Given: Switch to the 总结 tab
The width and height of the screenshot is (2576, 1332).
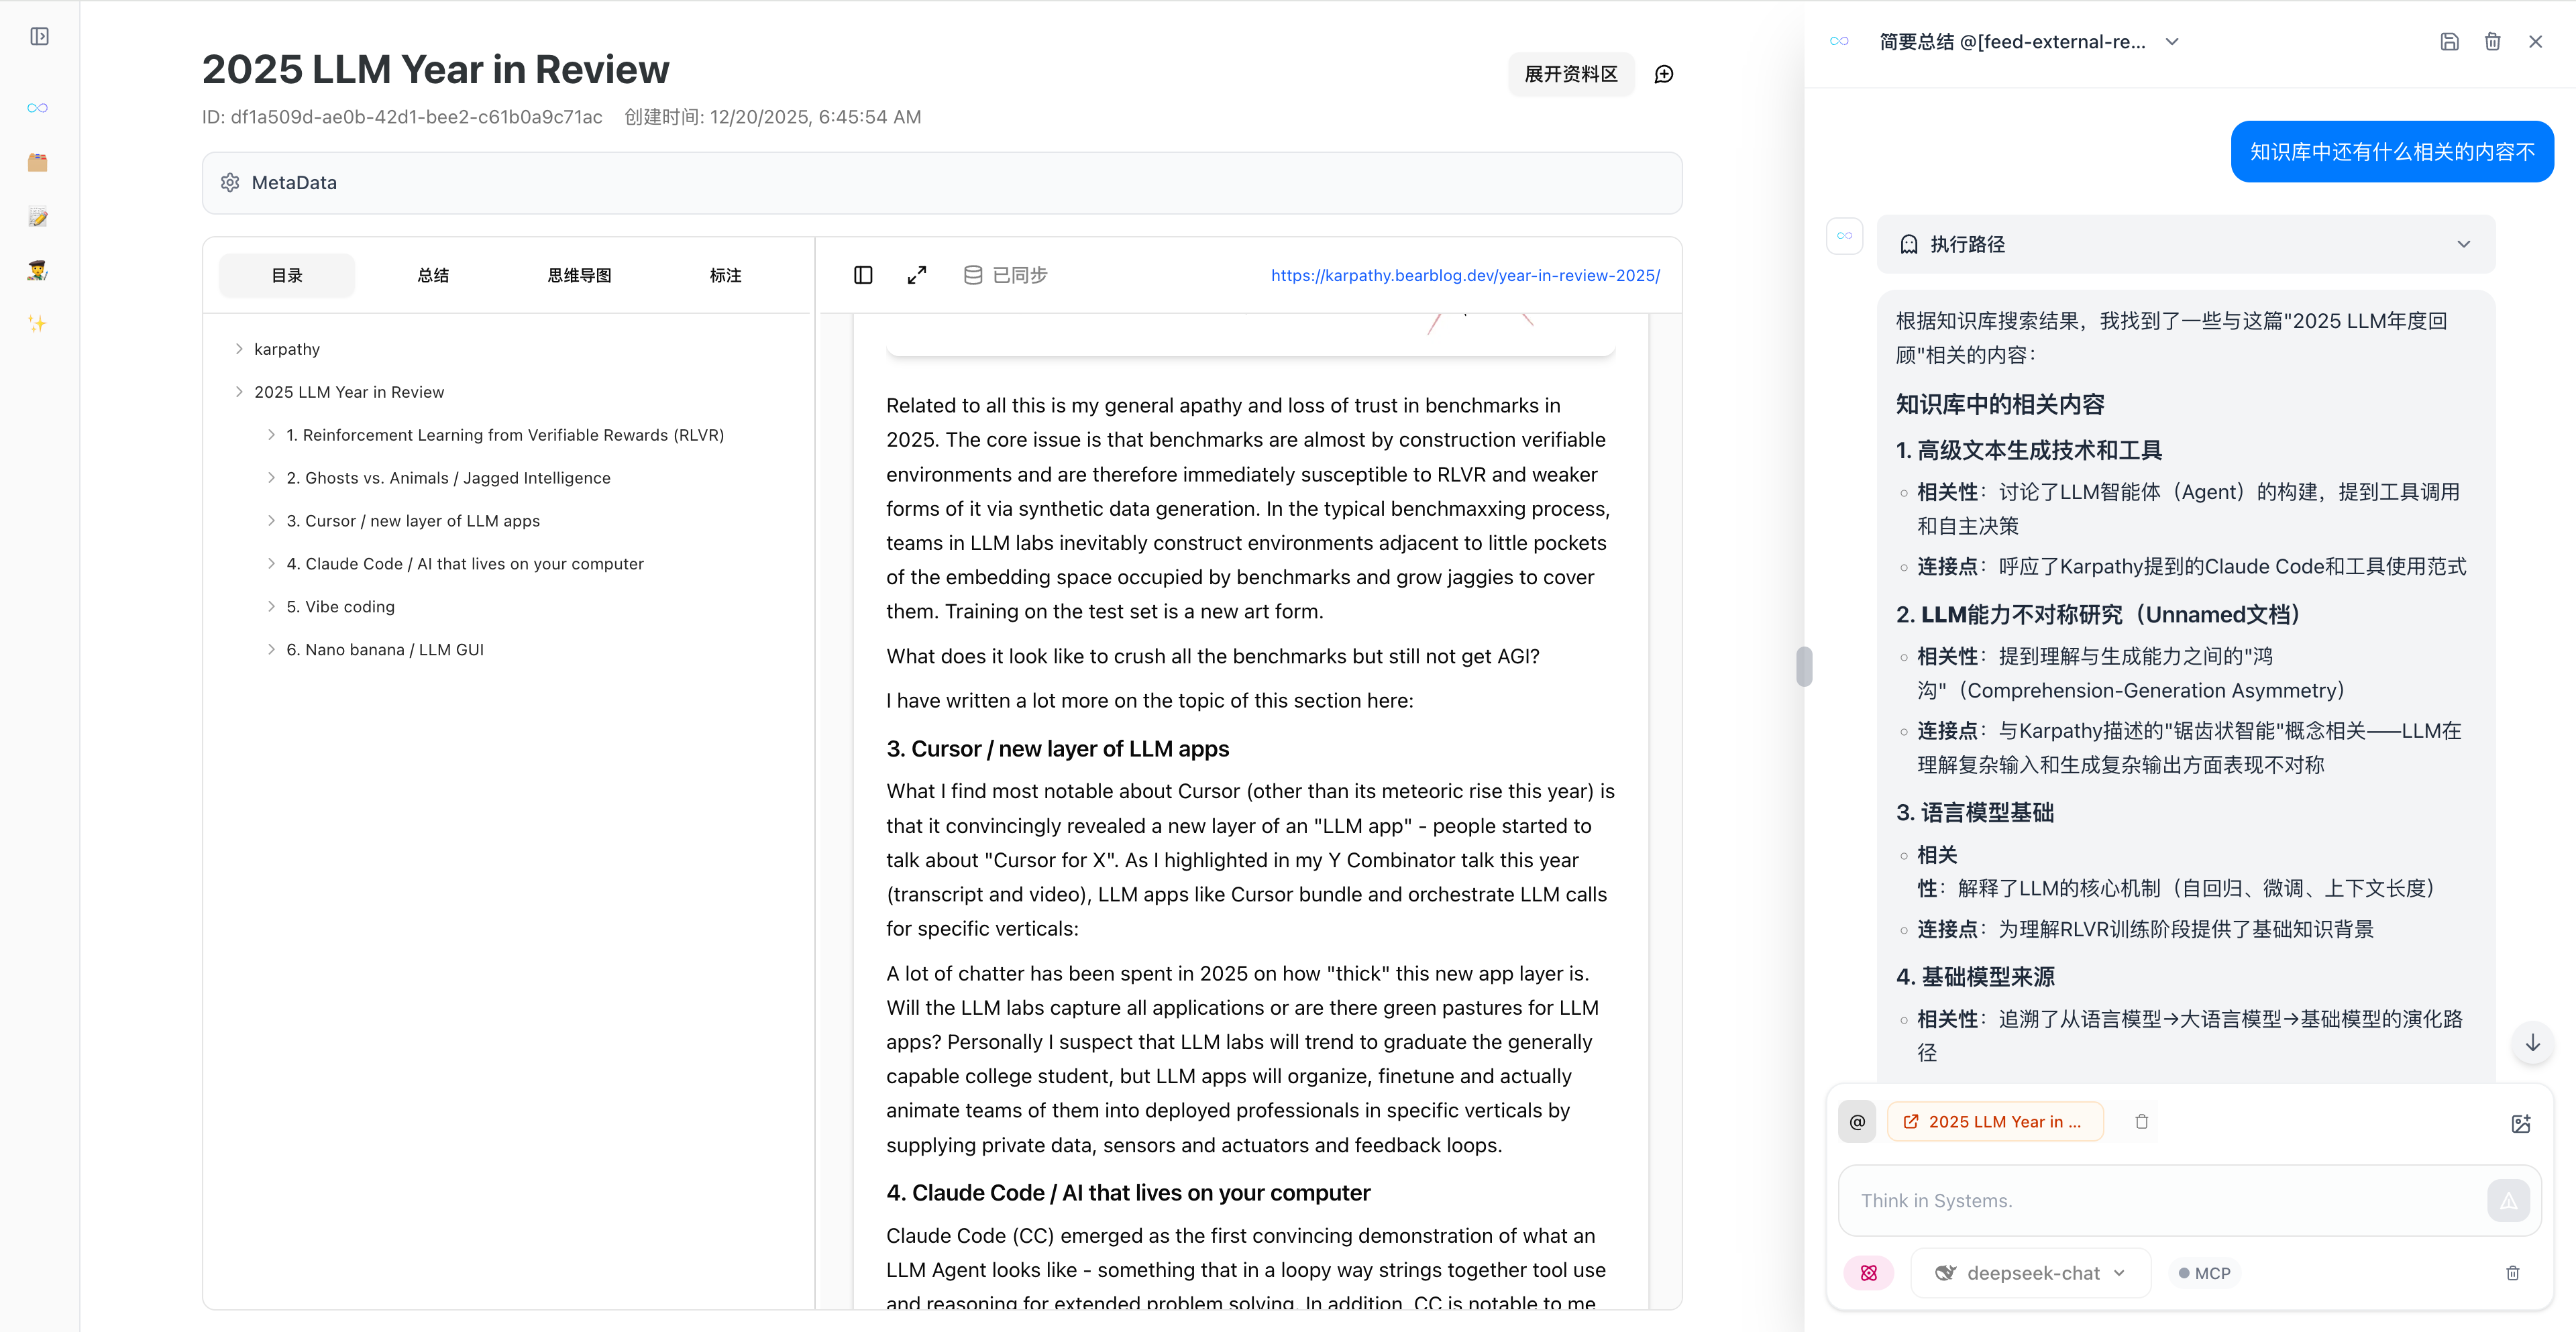Looking at the screenshot, I should (x=433, y=275).
